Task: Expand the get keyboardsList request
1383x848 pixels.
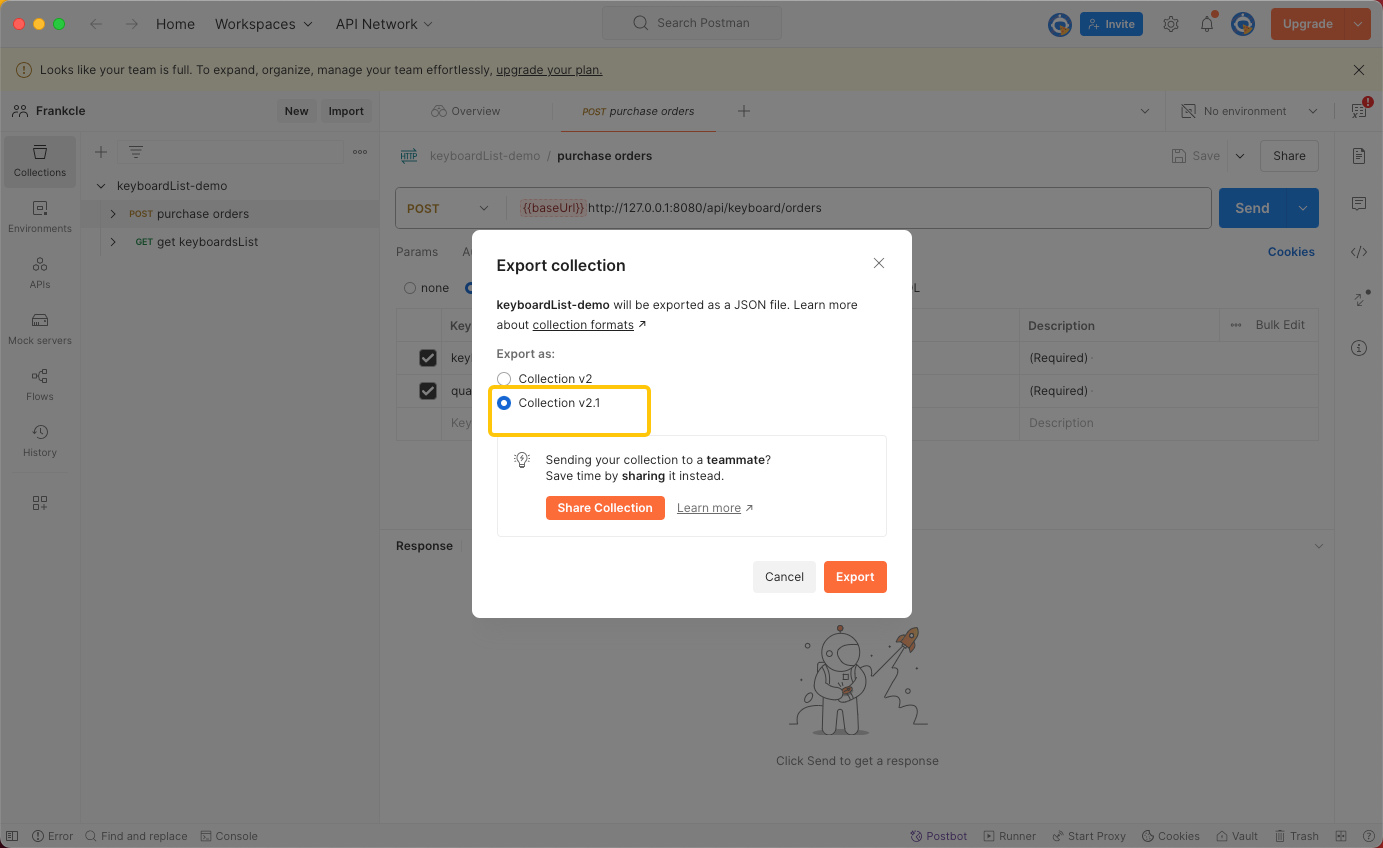Action: (113, 242)
